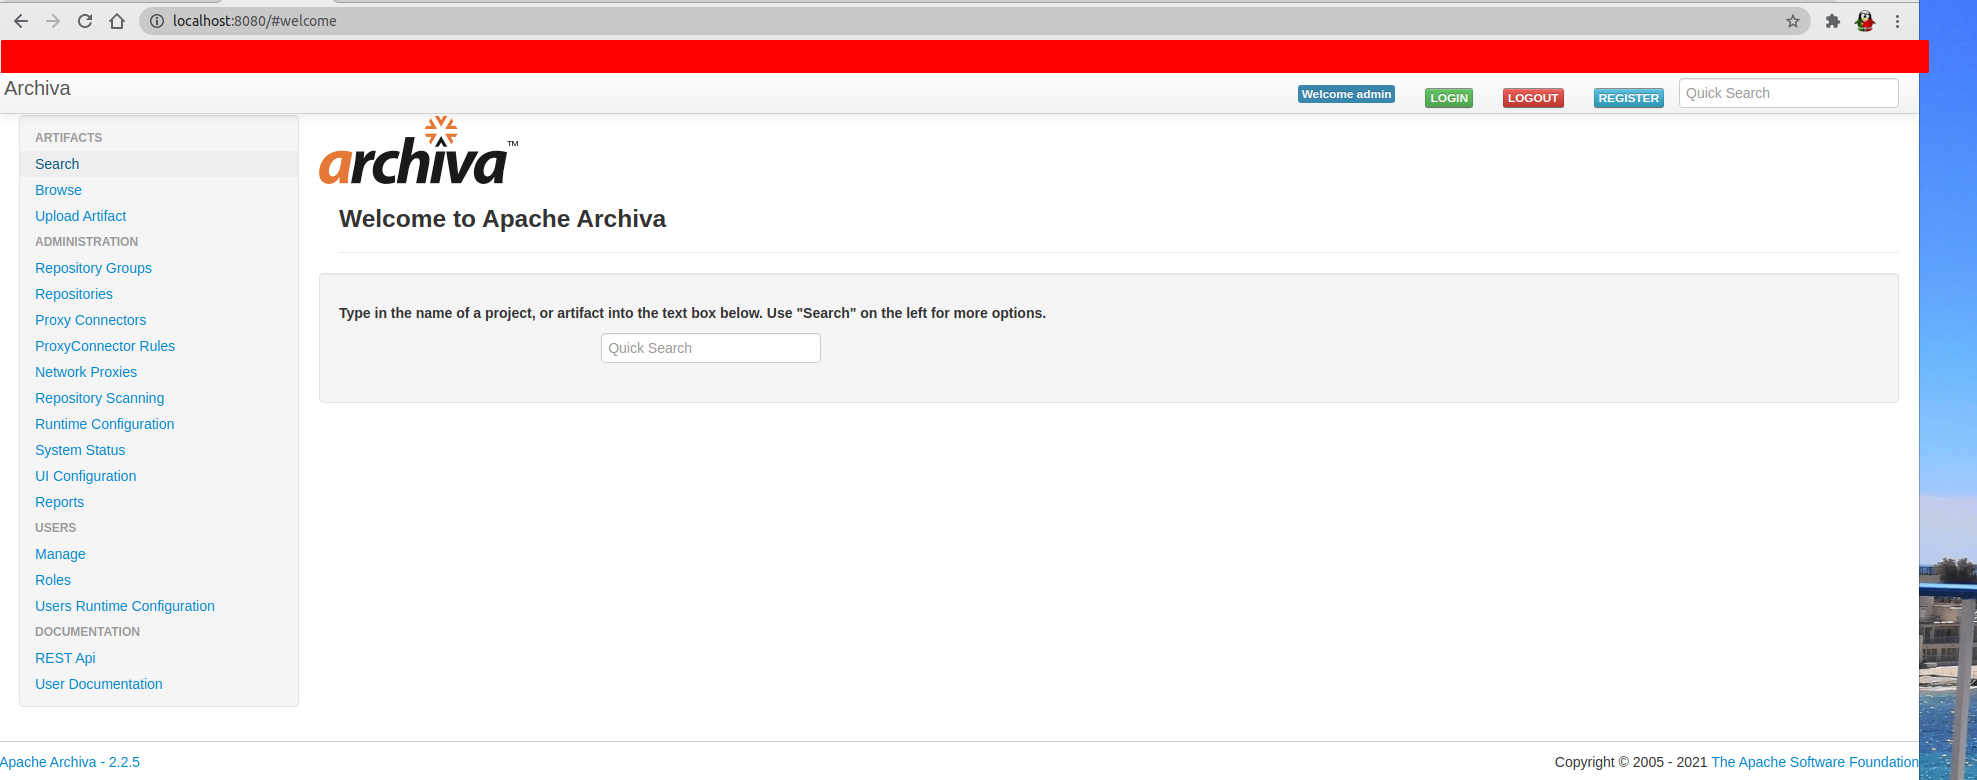Click the ARTIFACTS section header
Viewport: 1977px width, 780px height.
point(68,138)
